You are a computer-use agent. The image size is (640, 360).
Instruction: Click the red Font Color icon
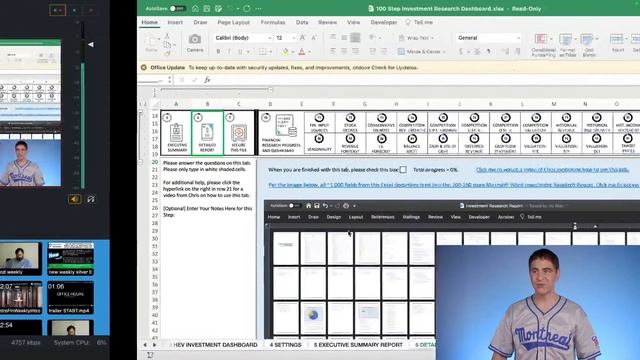point(302,52)
